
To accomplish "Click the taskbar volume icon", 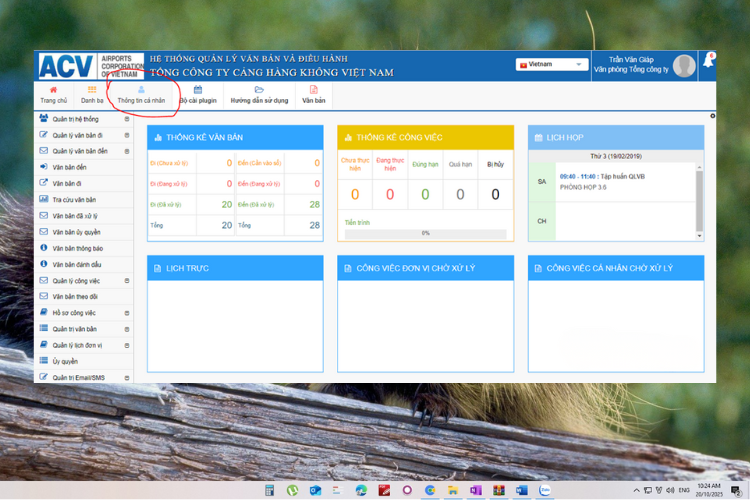I will point(670,490).
